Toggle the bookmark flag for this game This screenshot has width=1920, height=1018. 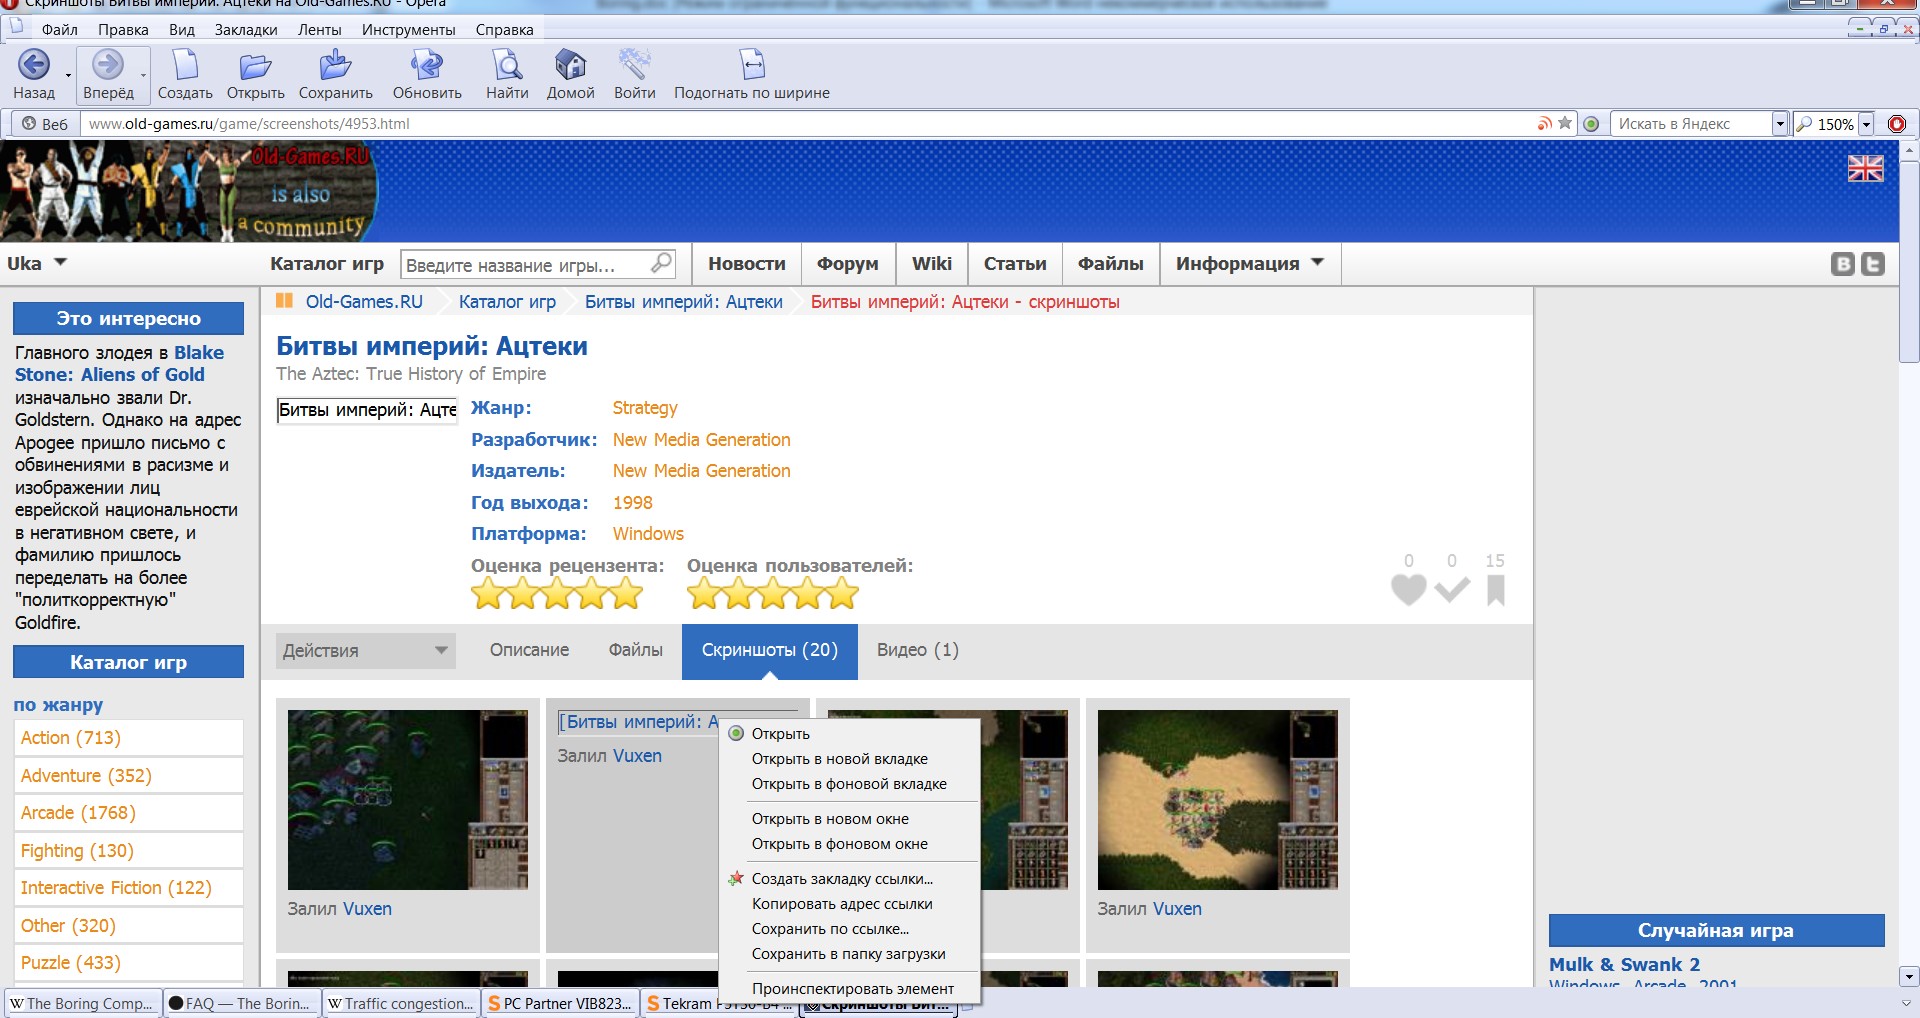coord(1495,589)
